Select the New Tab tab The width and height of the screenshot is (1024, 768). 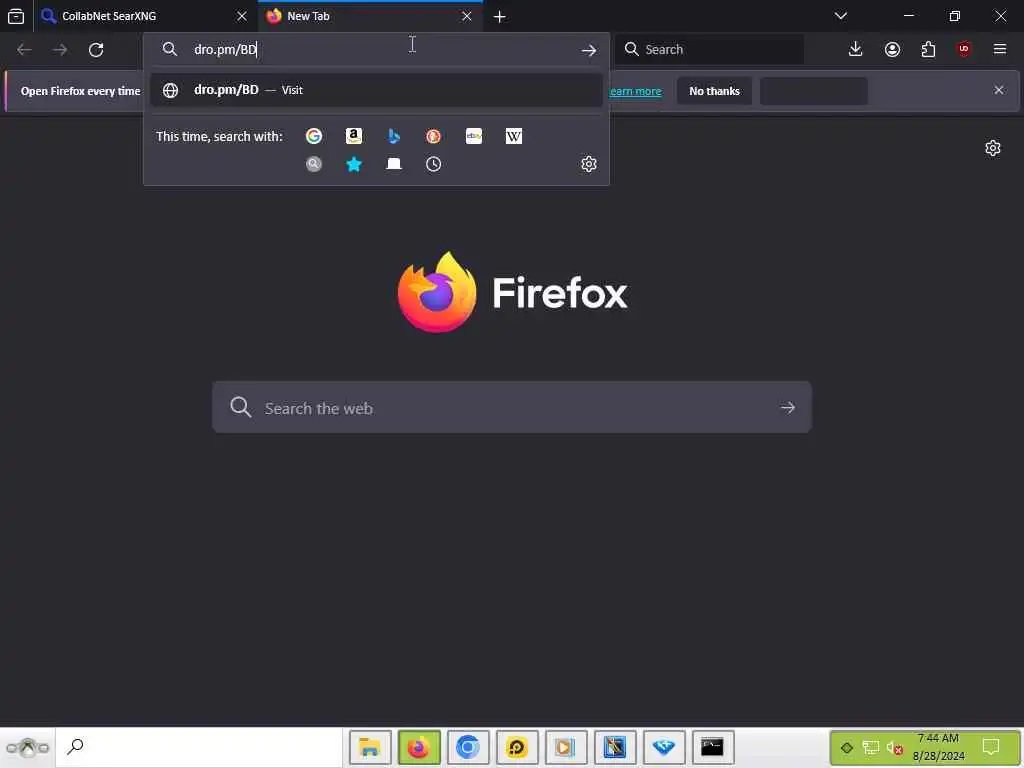(371, 16)
